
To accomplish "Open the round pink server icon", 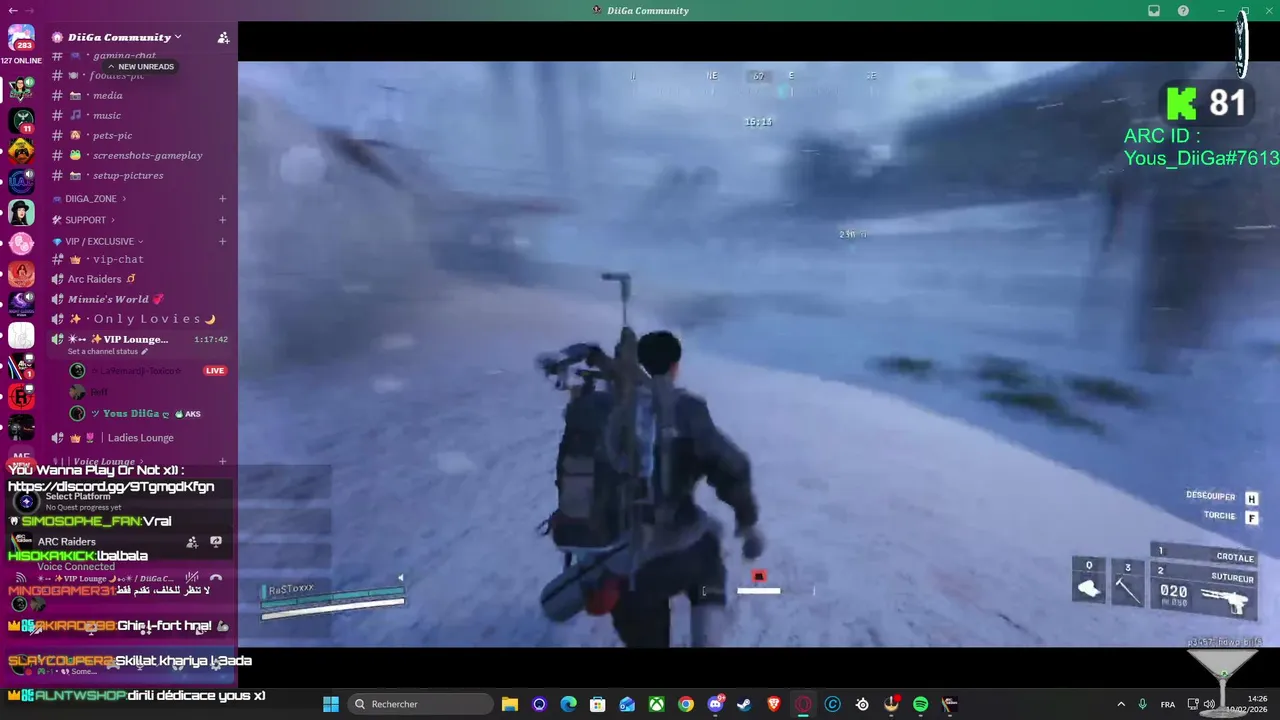I will pyautogui.click(x=21, y=243).
